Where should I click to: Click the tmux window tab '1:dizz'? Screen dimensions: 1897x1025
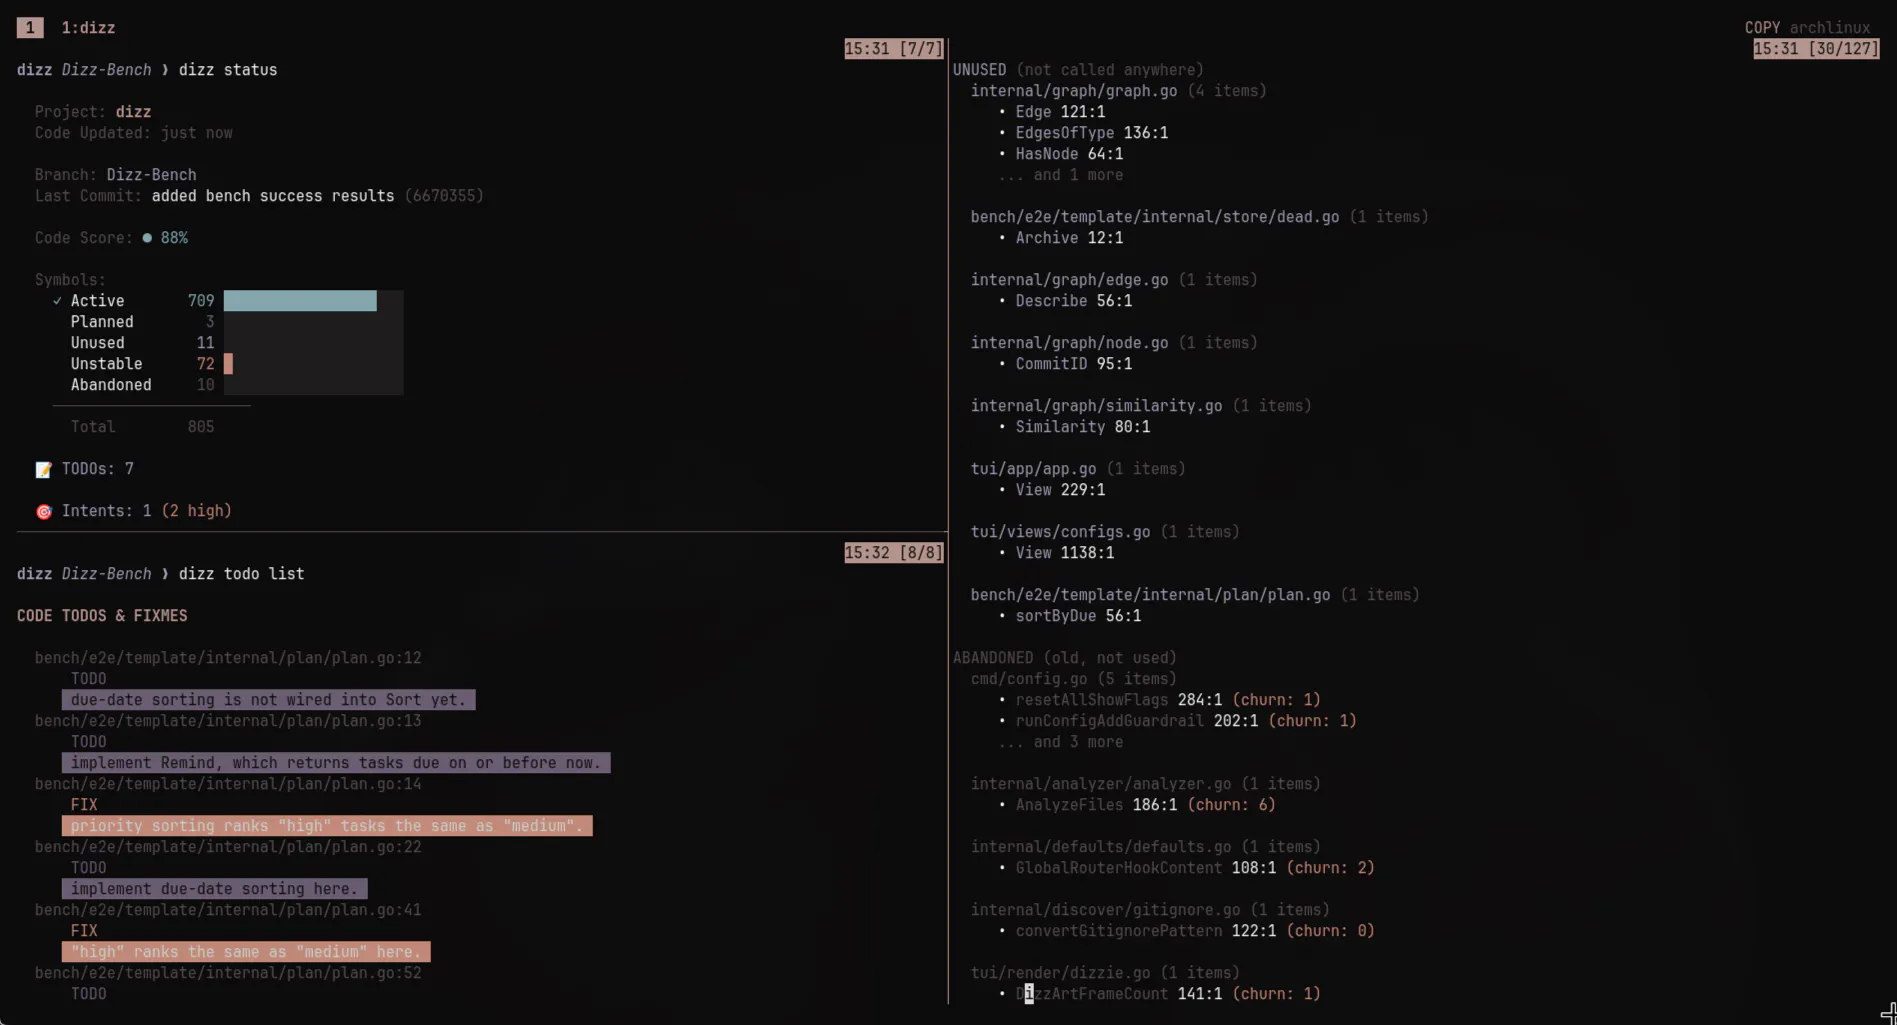88,28
